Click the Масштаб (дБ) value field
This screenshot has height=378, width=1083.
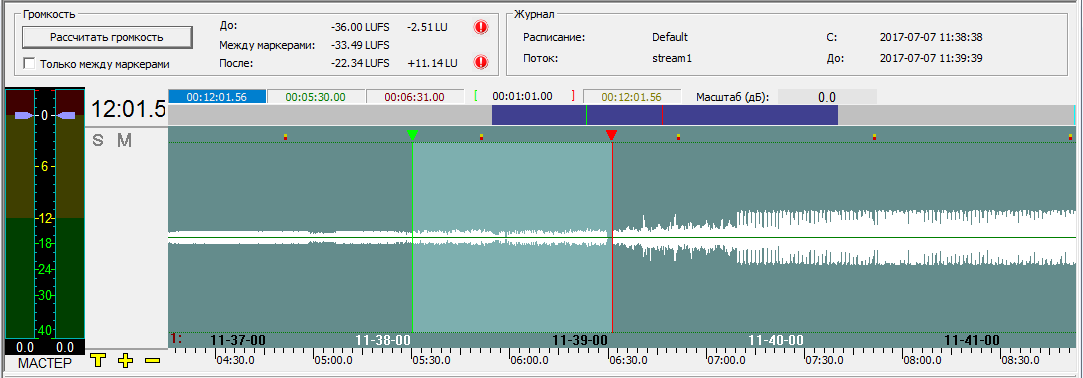coord(827,97)
